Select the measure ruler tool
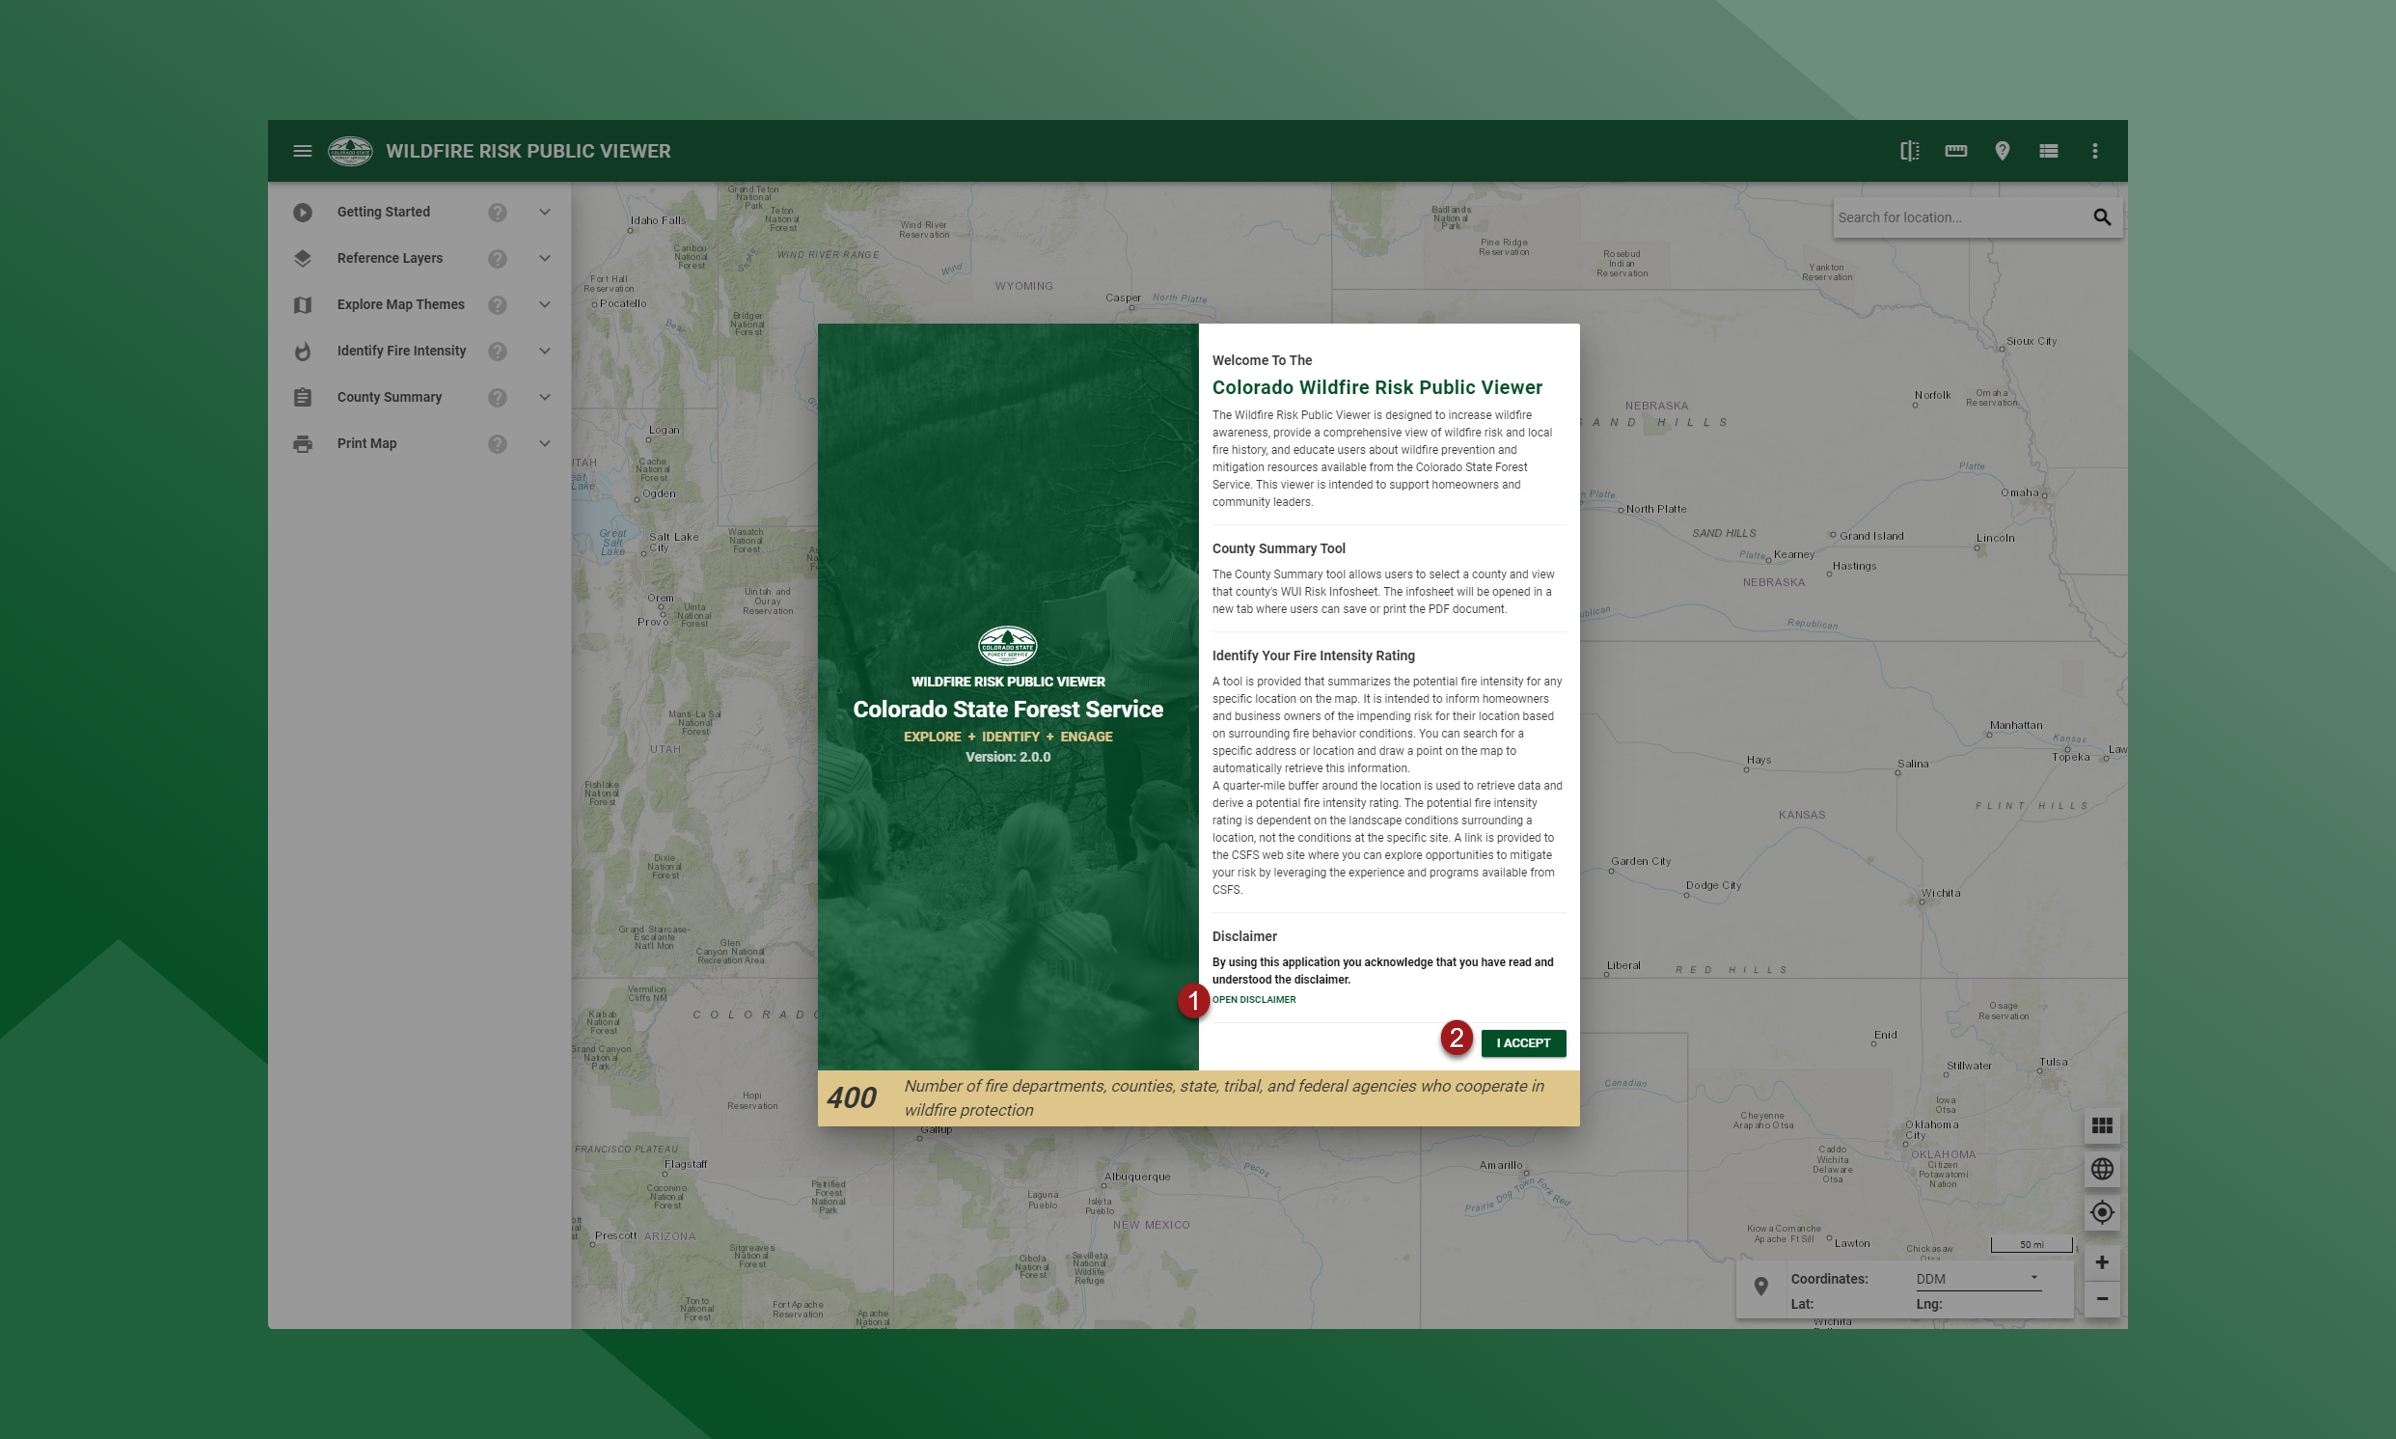This screenshot has height=1439, width=2396. (x=1955, y=151)
